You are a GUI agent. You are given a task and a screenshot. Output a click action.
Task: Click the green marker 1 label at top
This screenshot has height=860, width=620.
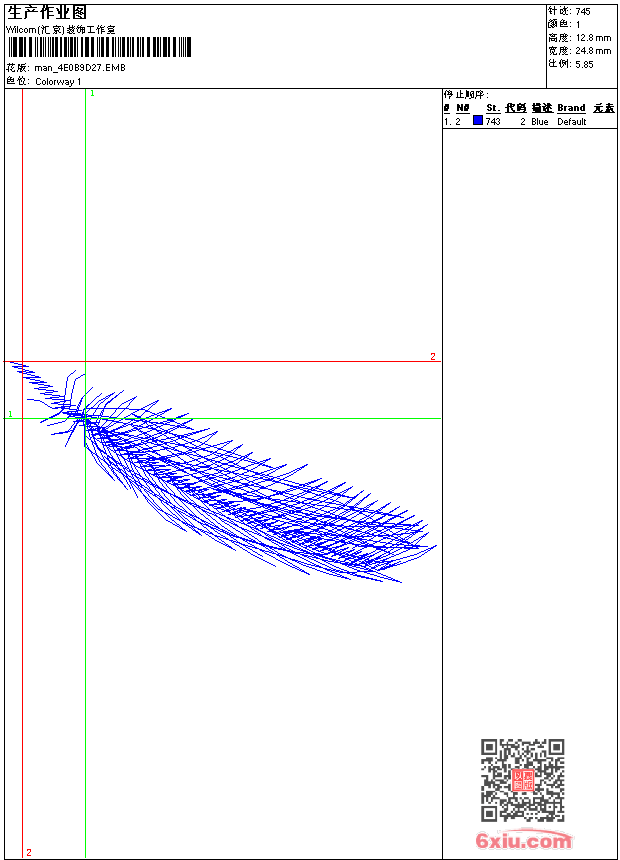(x=92, y=94)
